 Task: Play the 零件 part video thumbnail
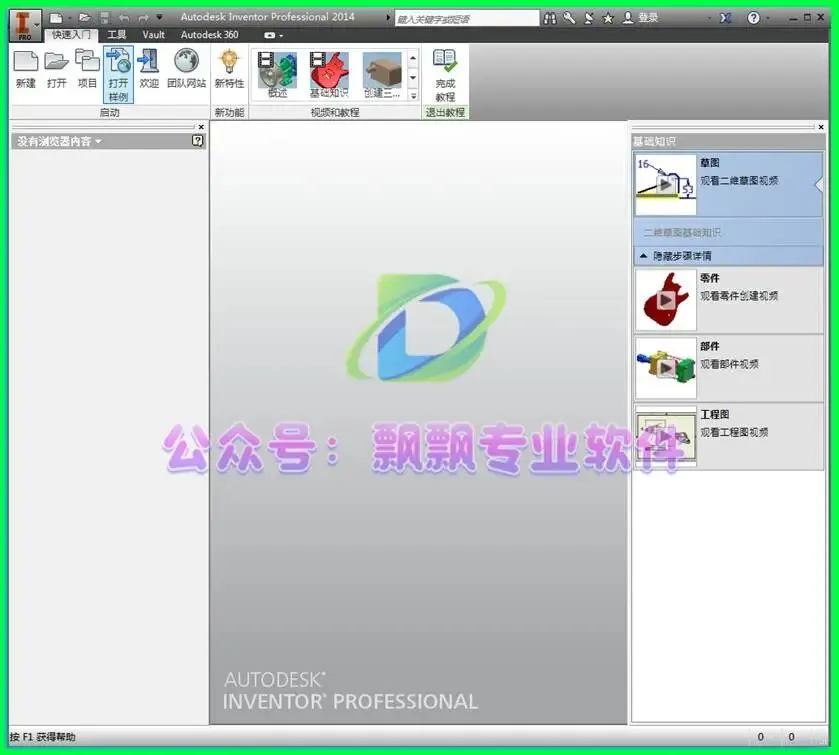tap(666, 300)
